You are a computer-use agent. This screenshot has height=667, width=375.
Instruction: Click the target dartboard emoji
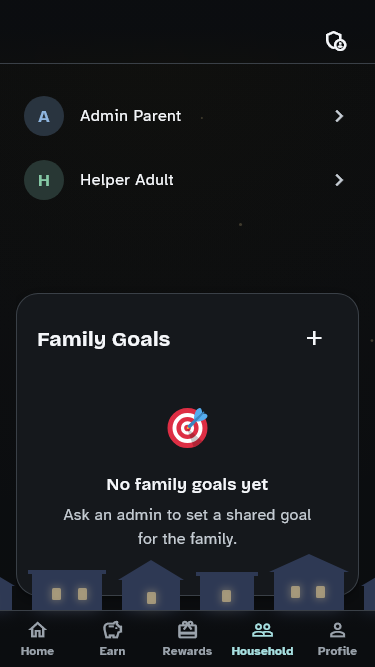click(x=188, y=428)
